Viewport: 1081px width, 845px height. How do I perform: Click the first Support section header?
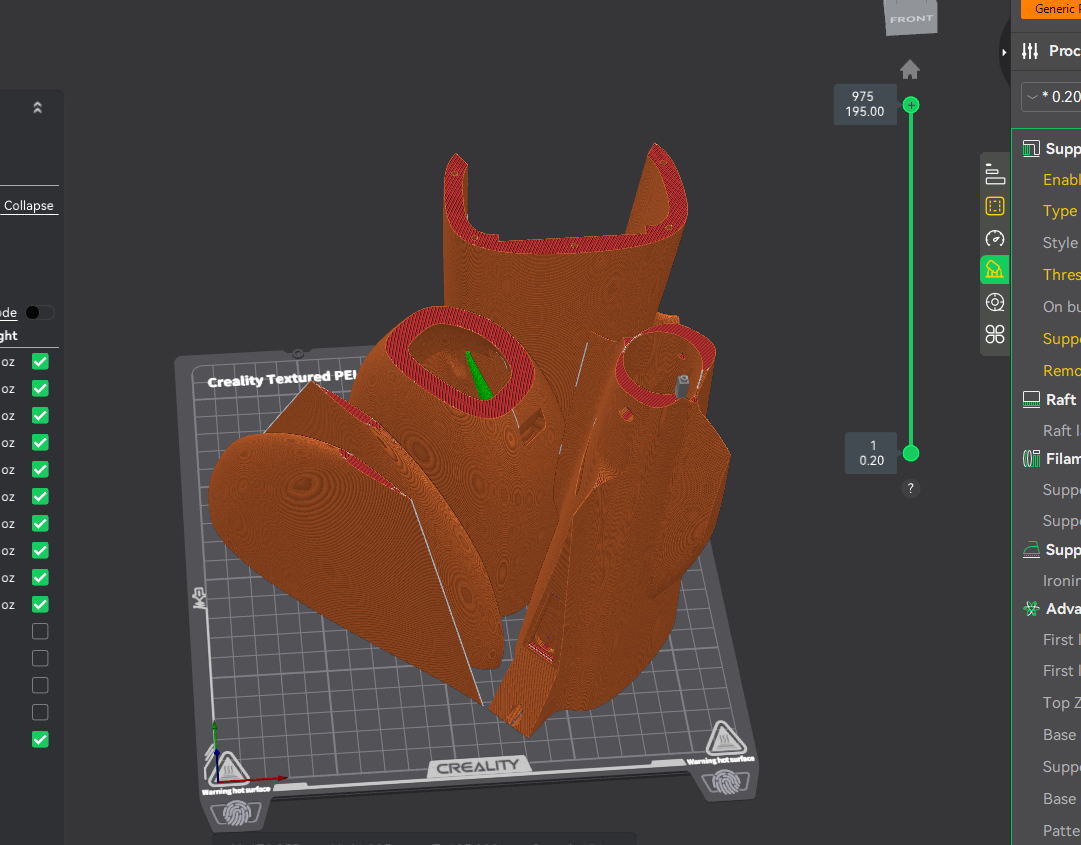coord(1062,148)
